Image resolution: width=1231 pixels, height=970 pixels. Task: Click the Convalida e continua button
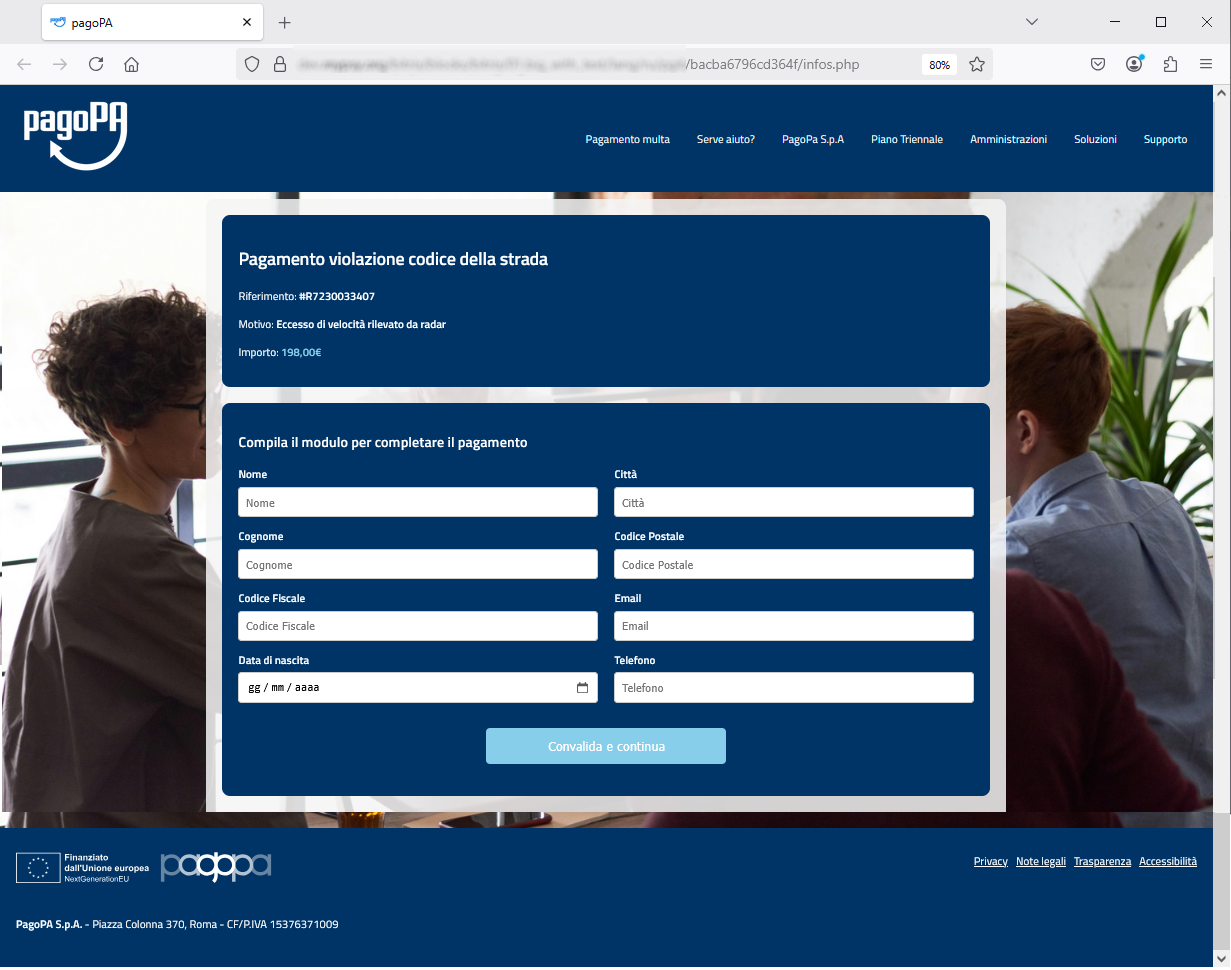pos(606,746)
